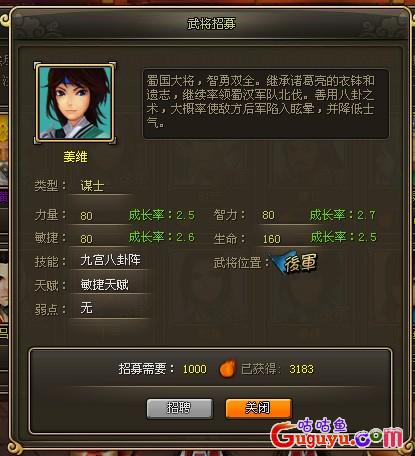
Task: Click the flame currency icon
Action: (x=227, y=369)
